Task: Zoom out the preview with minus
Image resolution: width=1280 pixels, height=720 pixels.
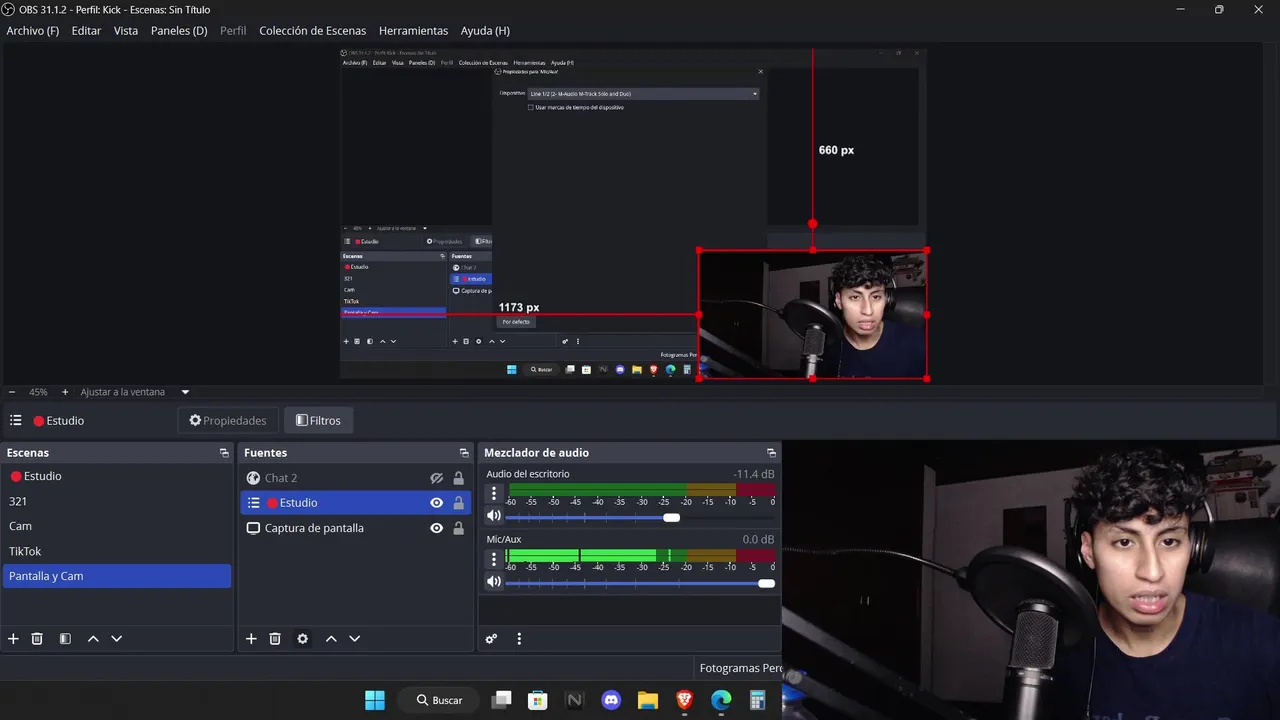Action: (12, 392)
